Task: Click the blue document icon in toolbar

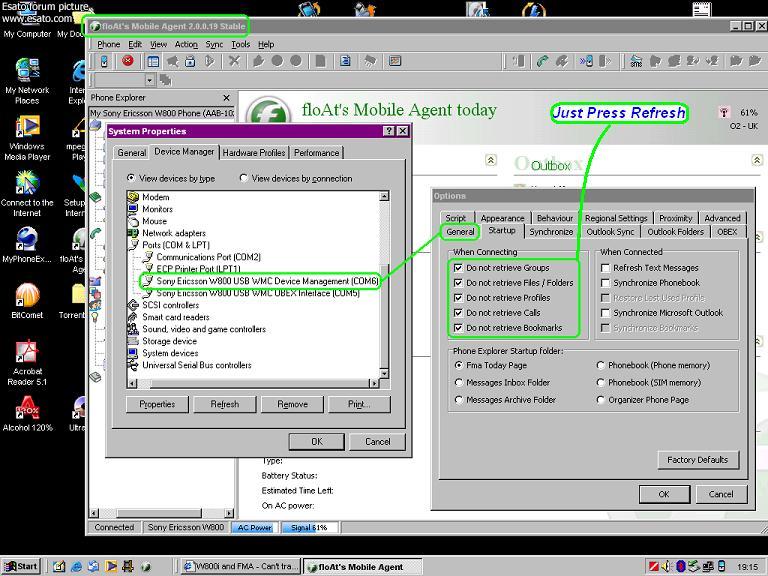Action: click(x=345, y=61)
